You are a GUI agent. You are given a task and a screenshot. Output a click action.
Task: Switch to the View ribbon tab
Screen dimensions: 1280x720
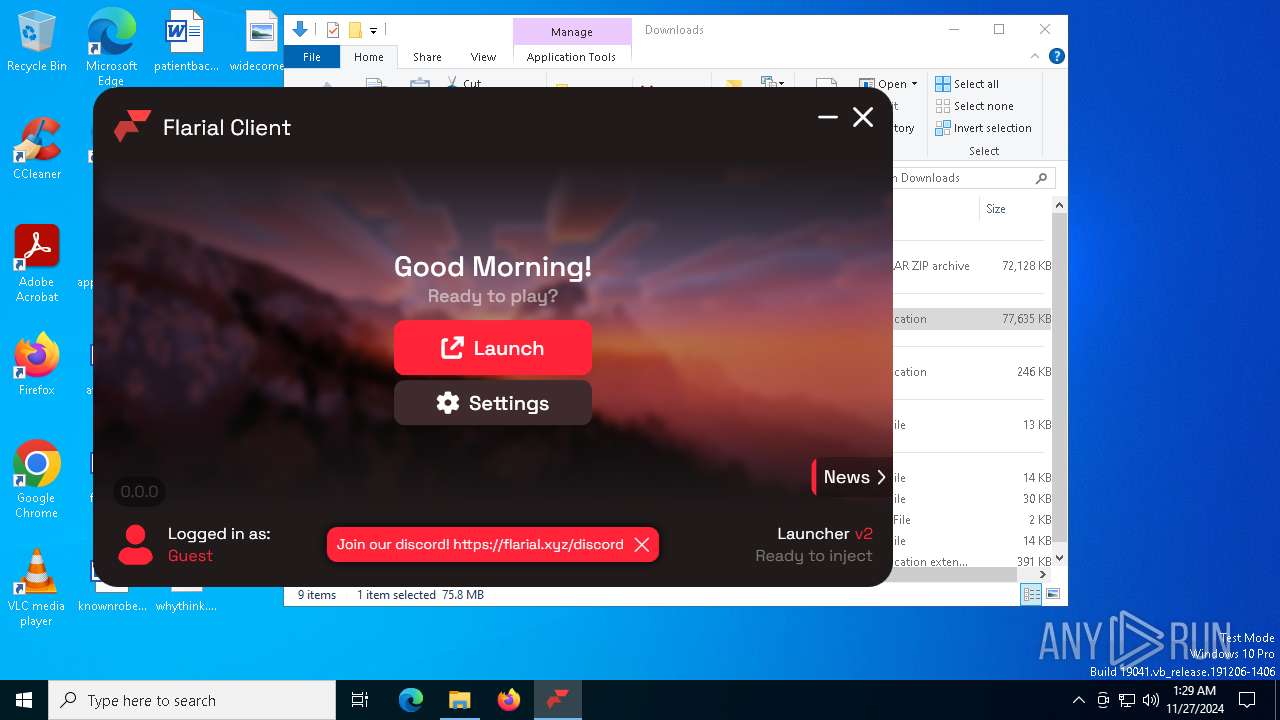click(483, 57)
